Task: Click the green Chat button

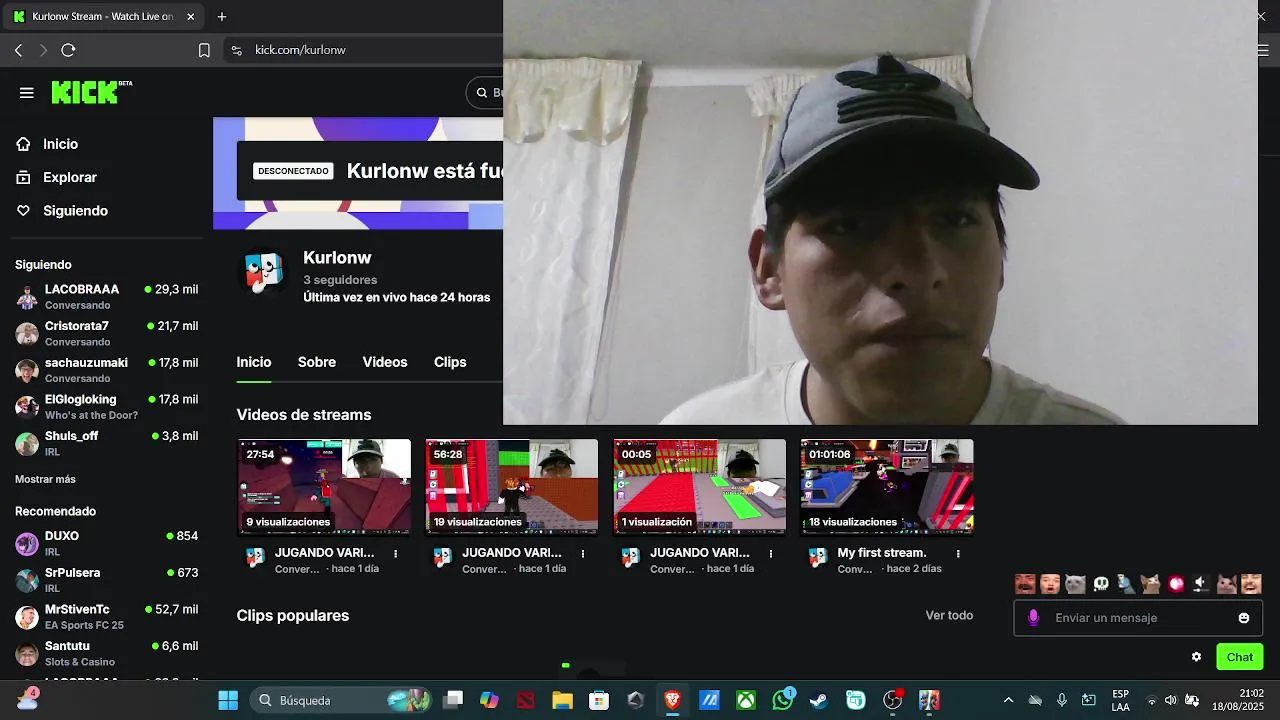Action: coord(1240,657)
